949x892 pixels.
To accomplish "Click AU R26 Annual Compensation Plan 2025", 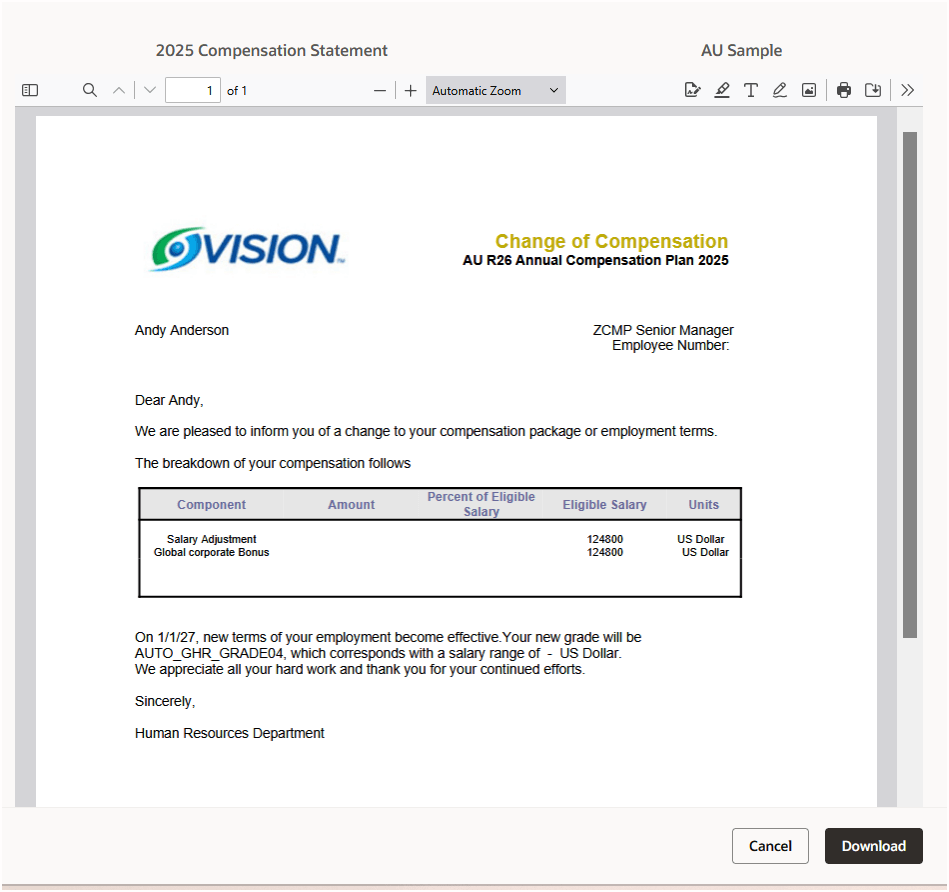I will point(596,260).
